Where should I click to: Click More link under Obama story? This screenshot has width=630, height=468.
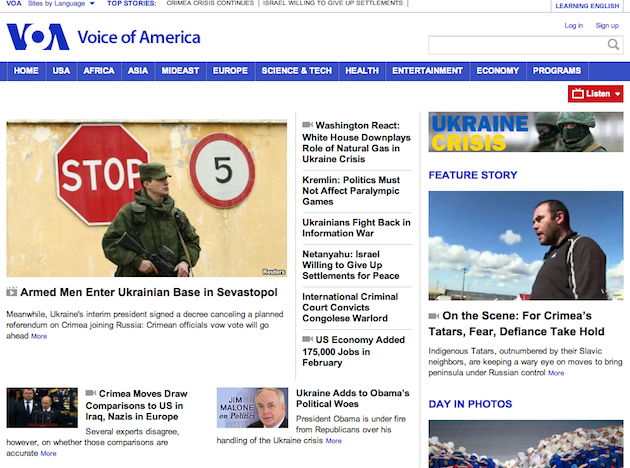coord(333,441)
